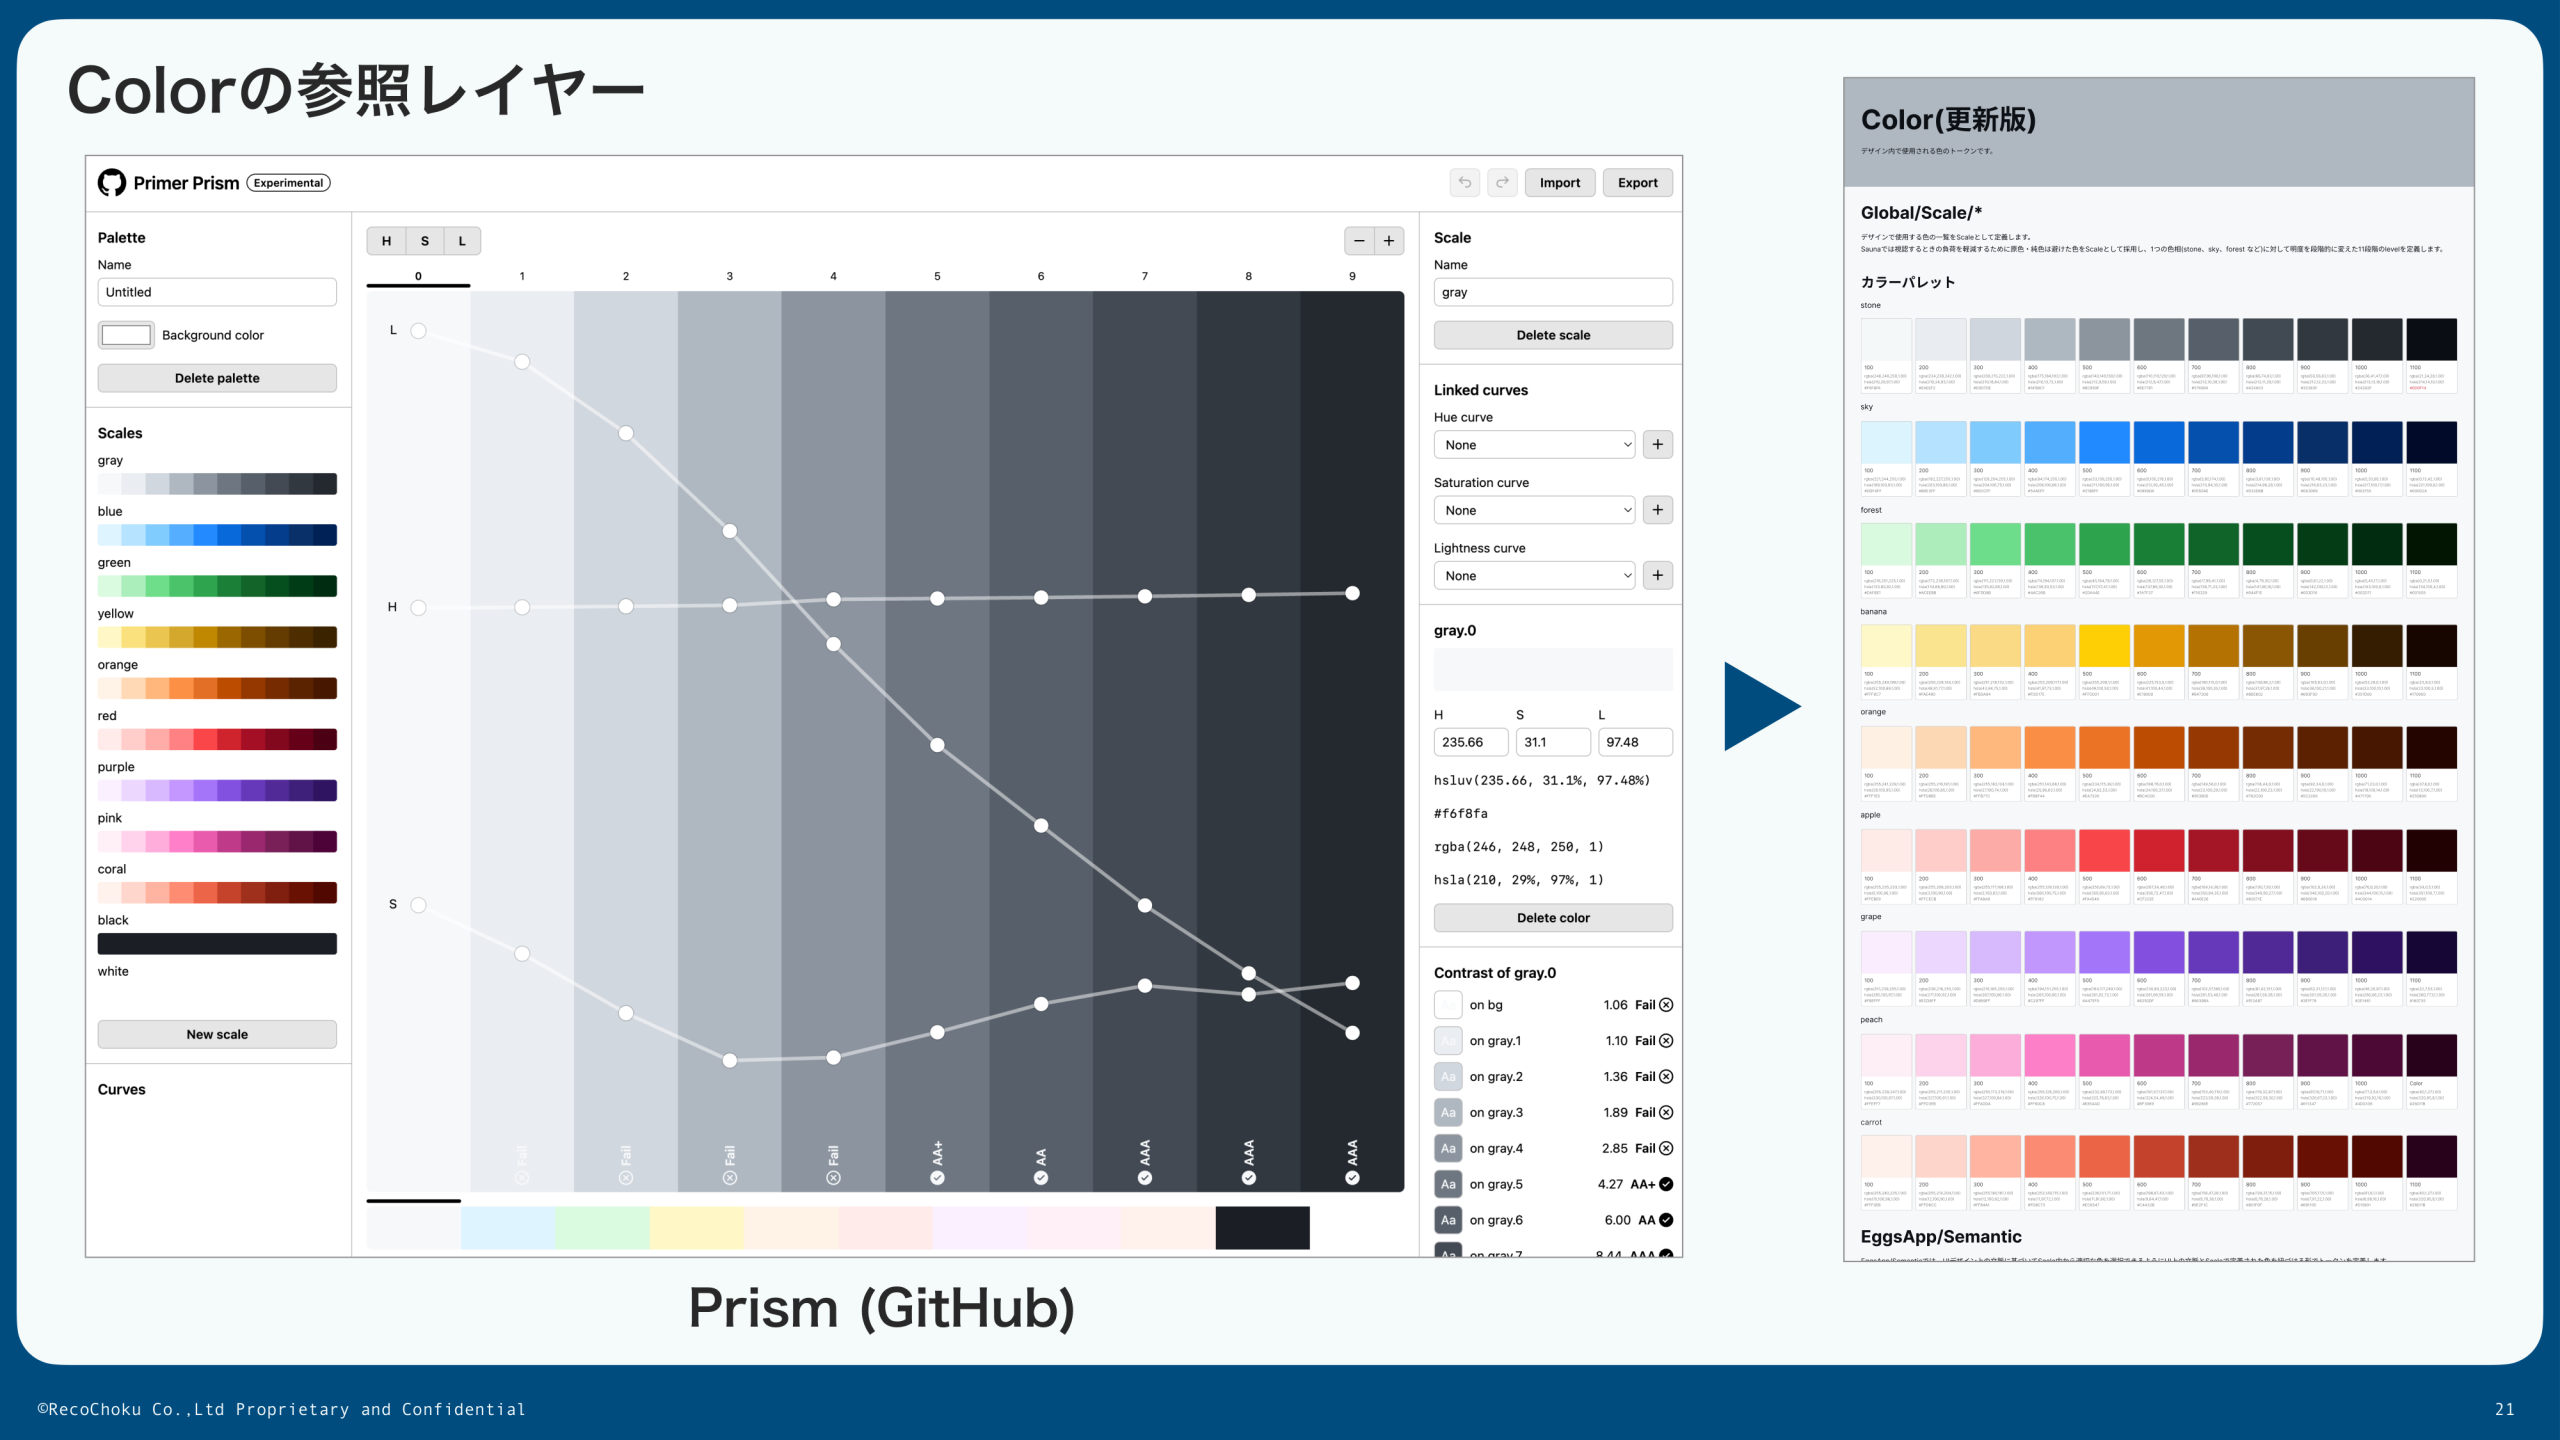Toggle the S channel button

pyautogui.click(x=424, y=241)
